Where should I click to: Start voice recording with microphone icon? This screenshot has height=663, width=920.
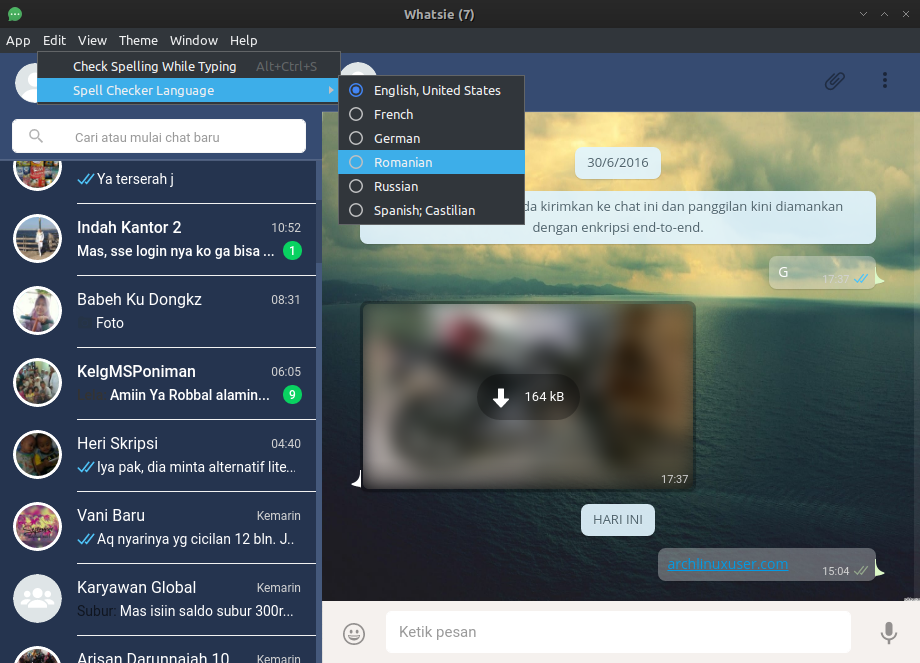click(888, 632)
